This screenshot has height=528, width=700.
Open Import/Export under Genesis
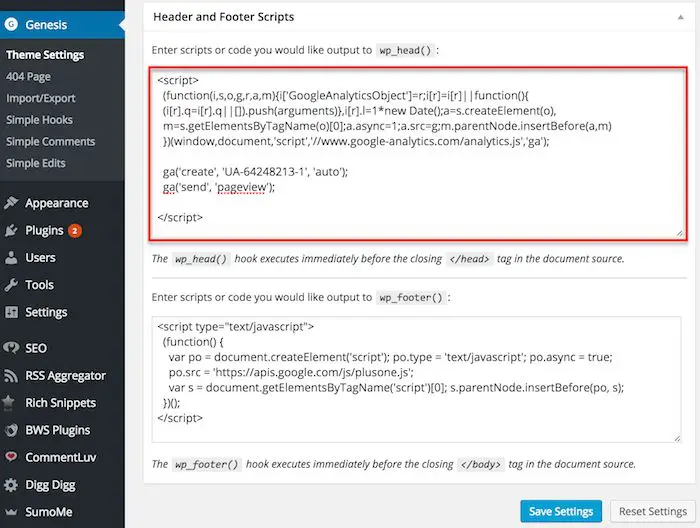pyautogui.click(x=41, y=98)
